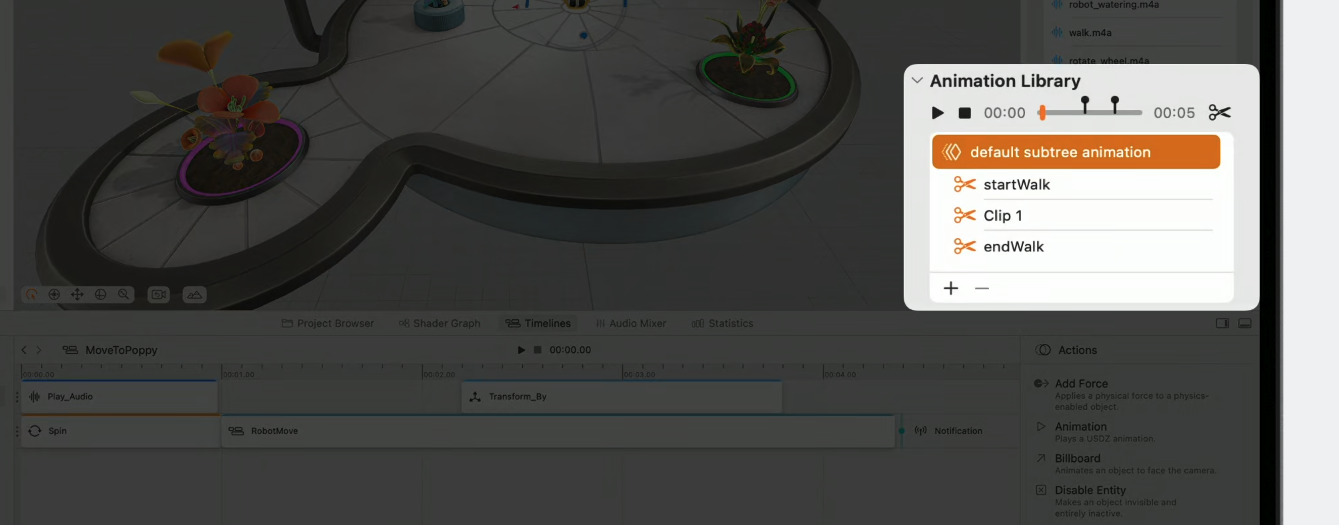This screenshot has width=1339, height=525.
Task: Navigate back with left chevron in Timelines
Action: click(24, 350)
